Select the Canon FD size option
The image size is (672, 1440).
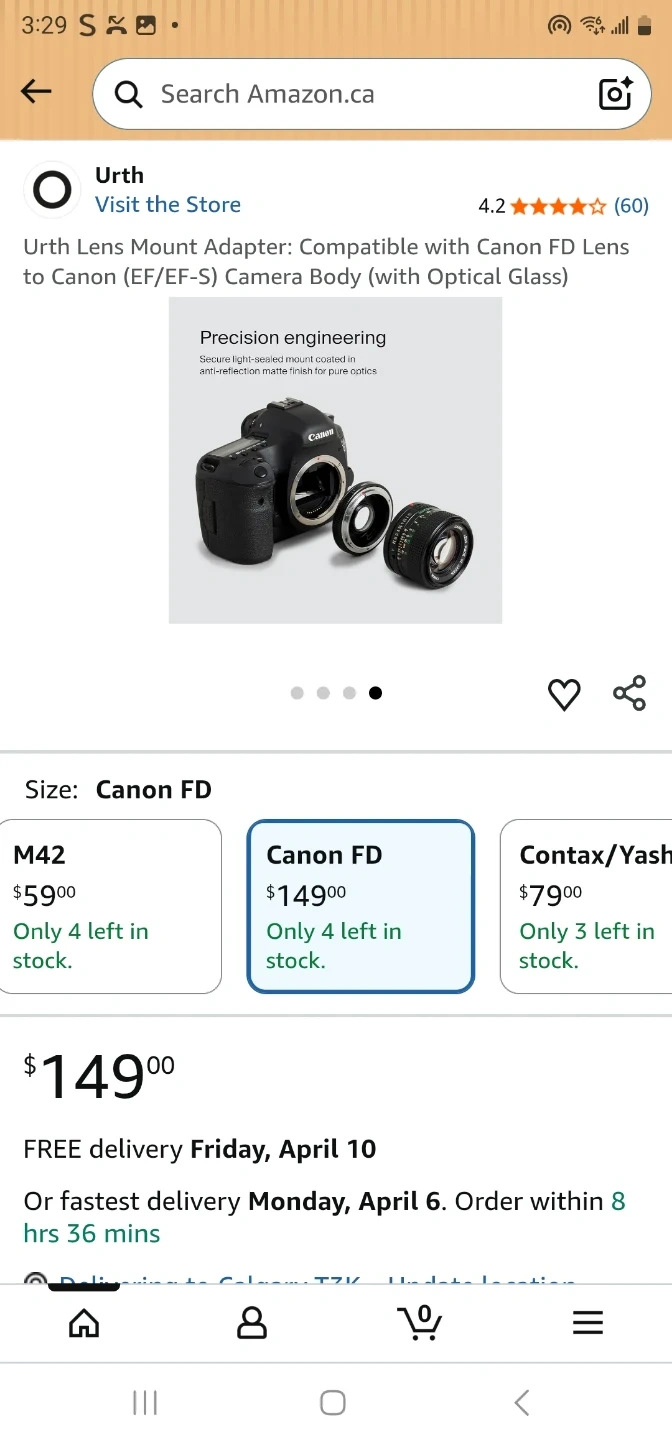click(x=360, y=906)
